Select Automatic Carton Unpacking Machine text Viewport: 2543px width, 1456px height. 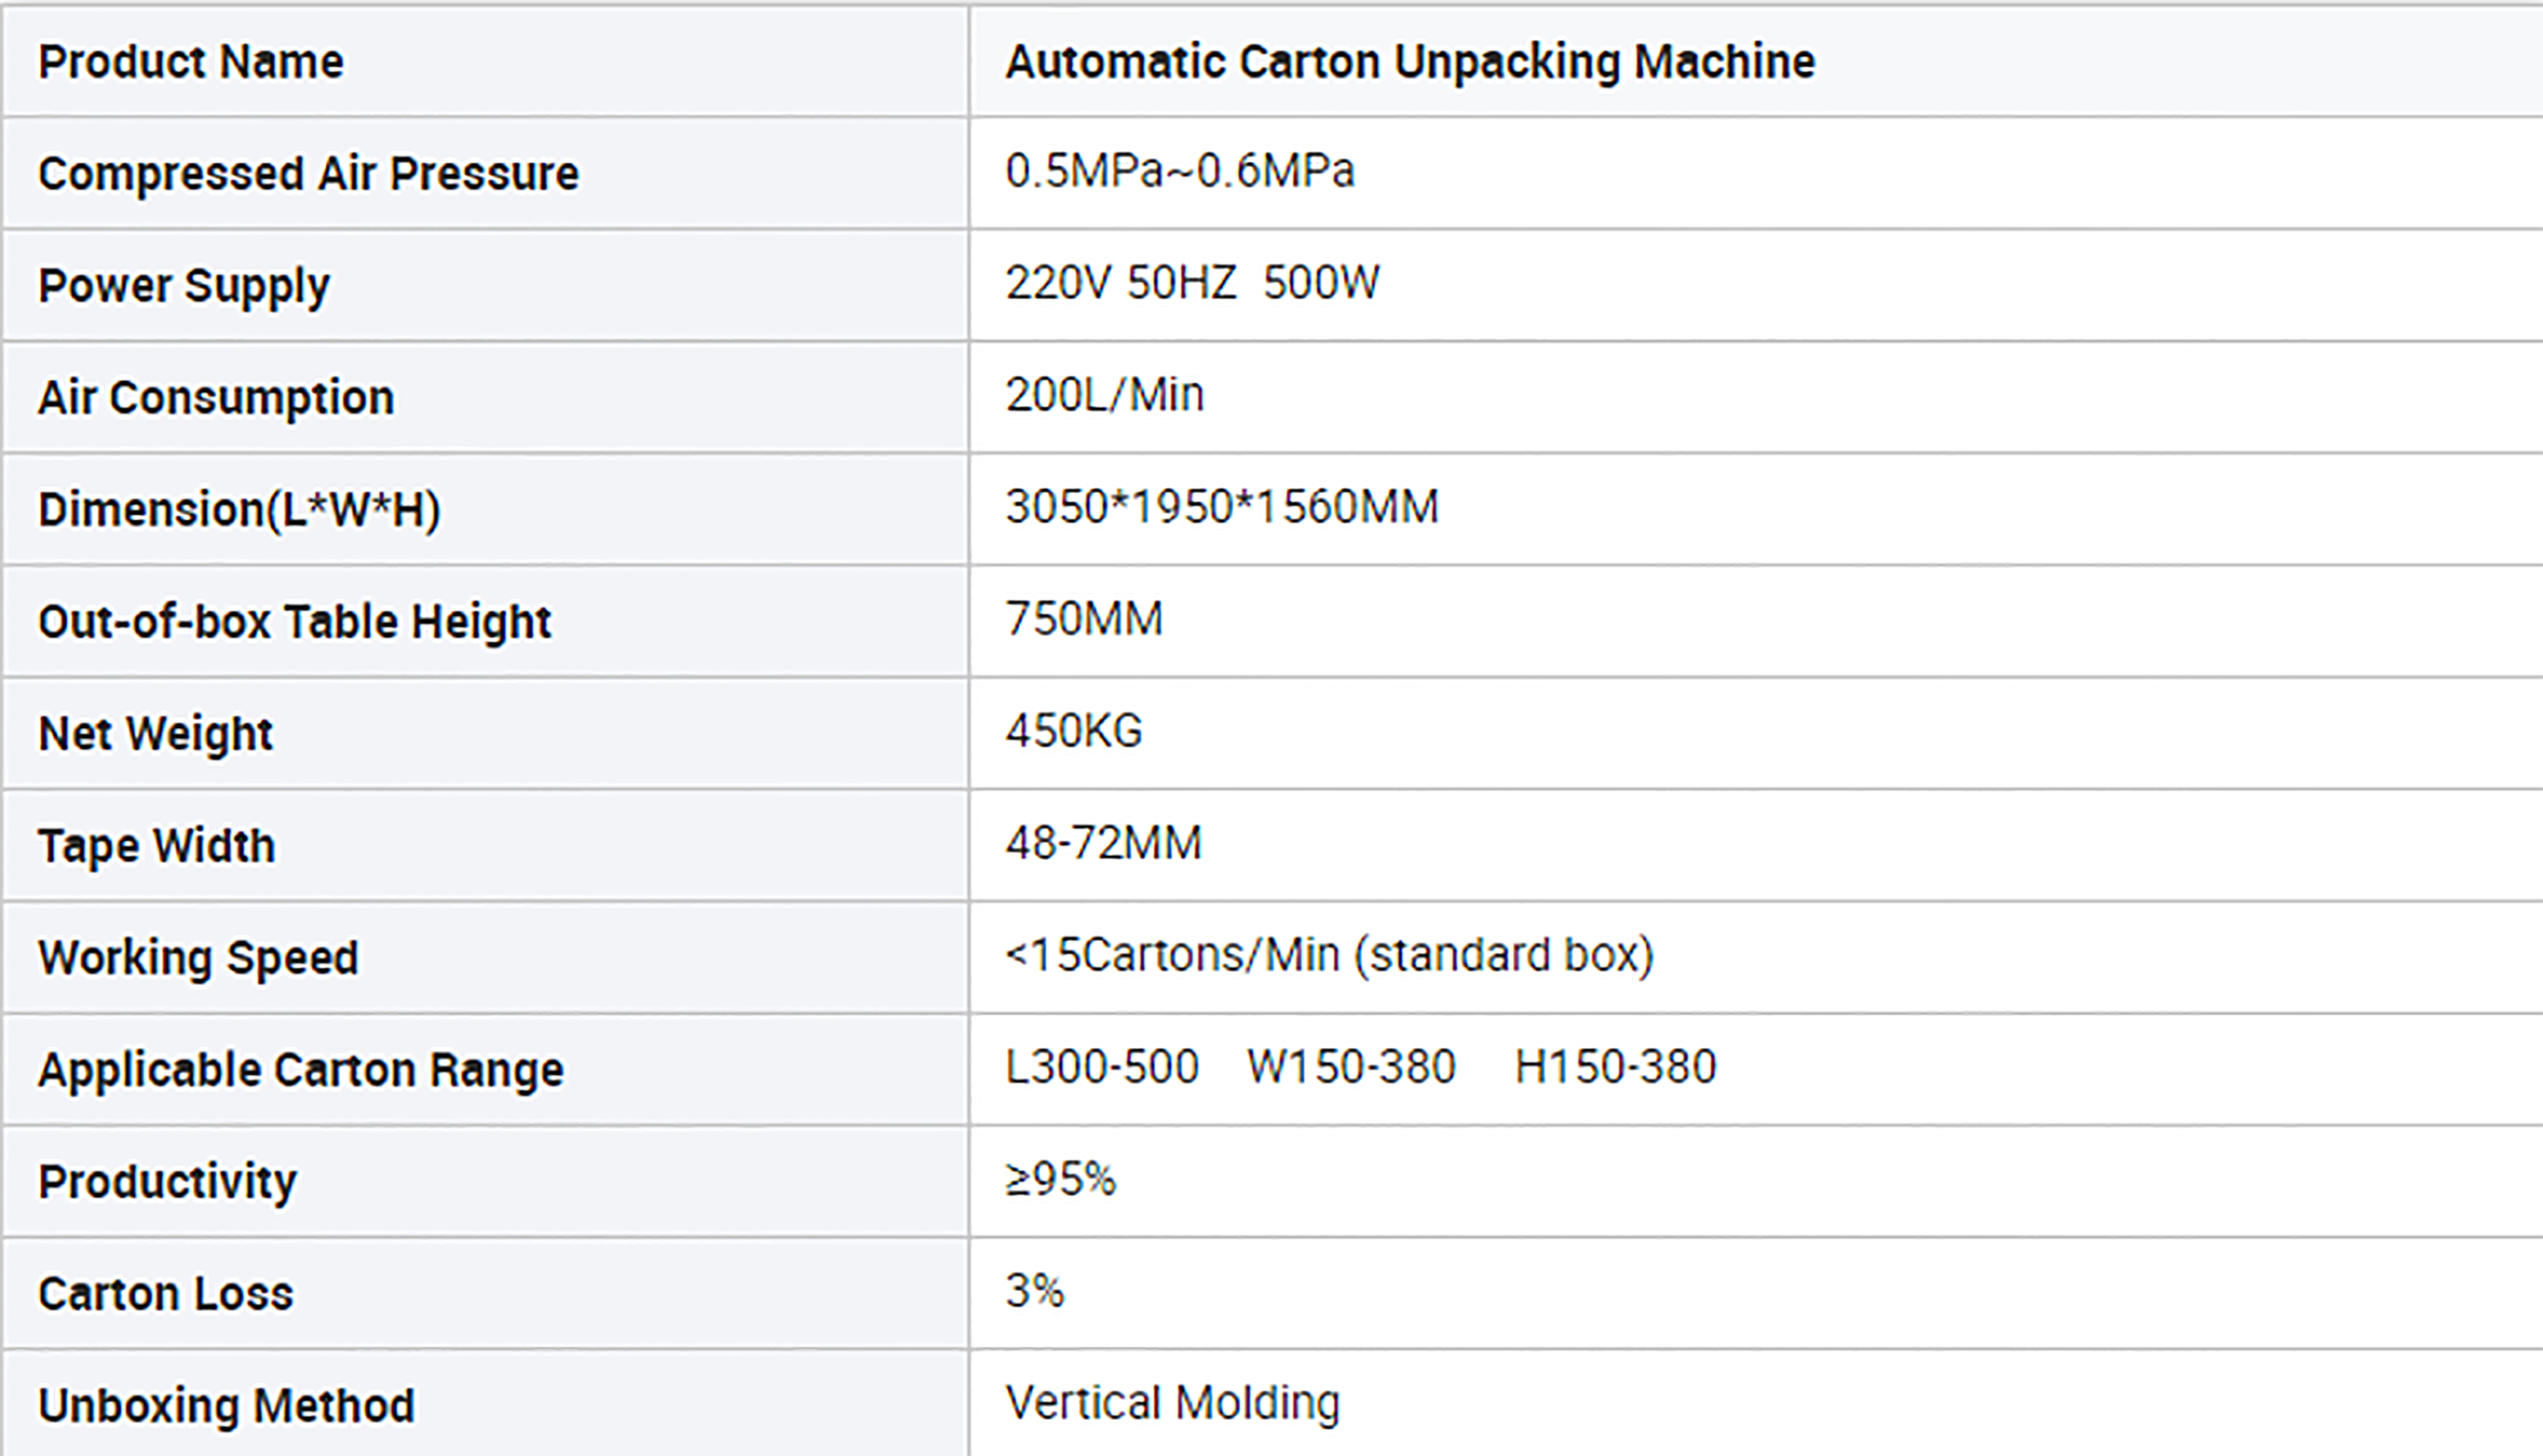point(1410,63)
